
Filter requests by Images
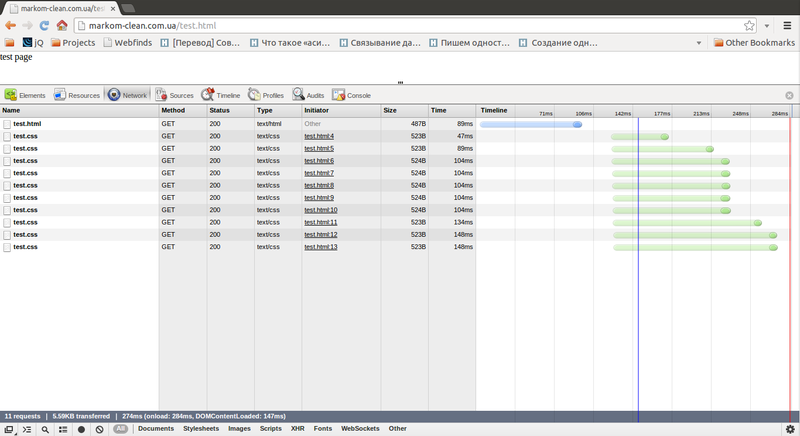pyautogui.click(x=239, y=429)
